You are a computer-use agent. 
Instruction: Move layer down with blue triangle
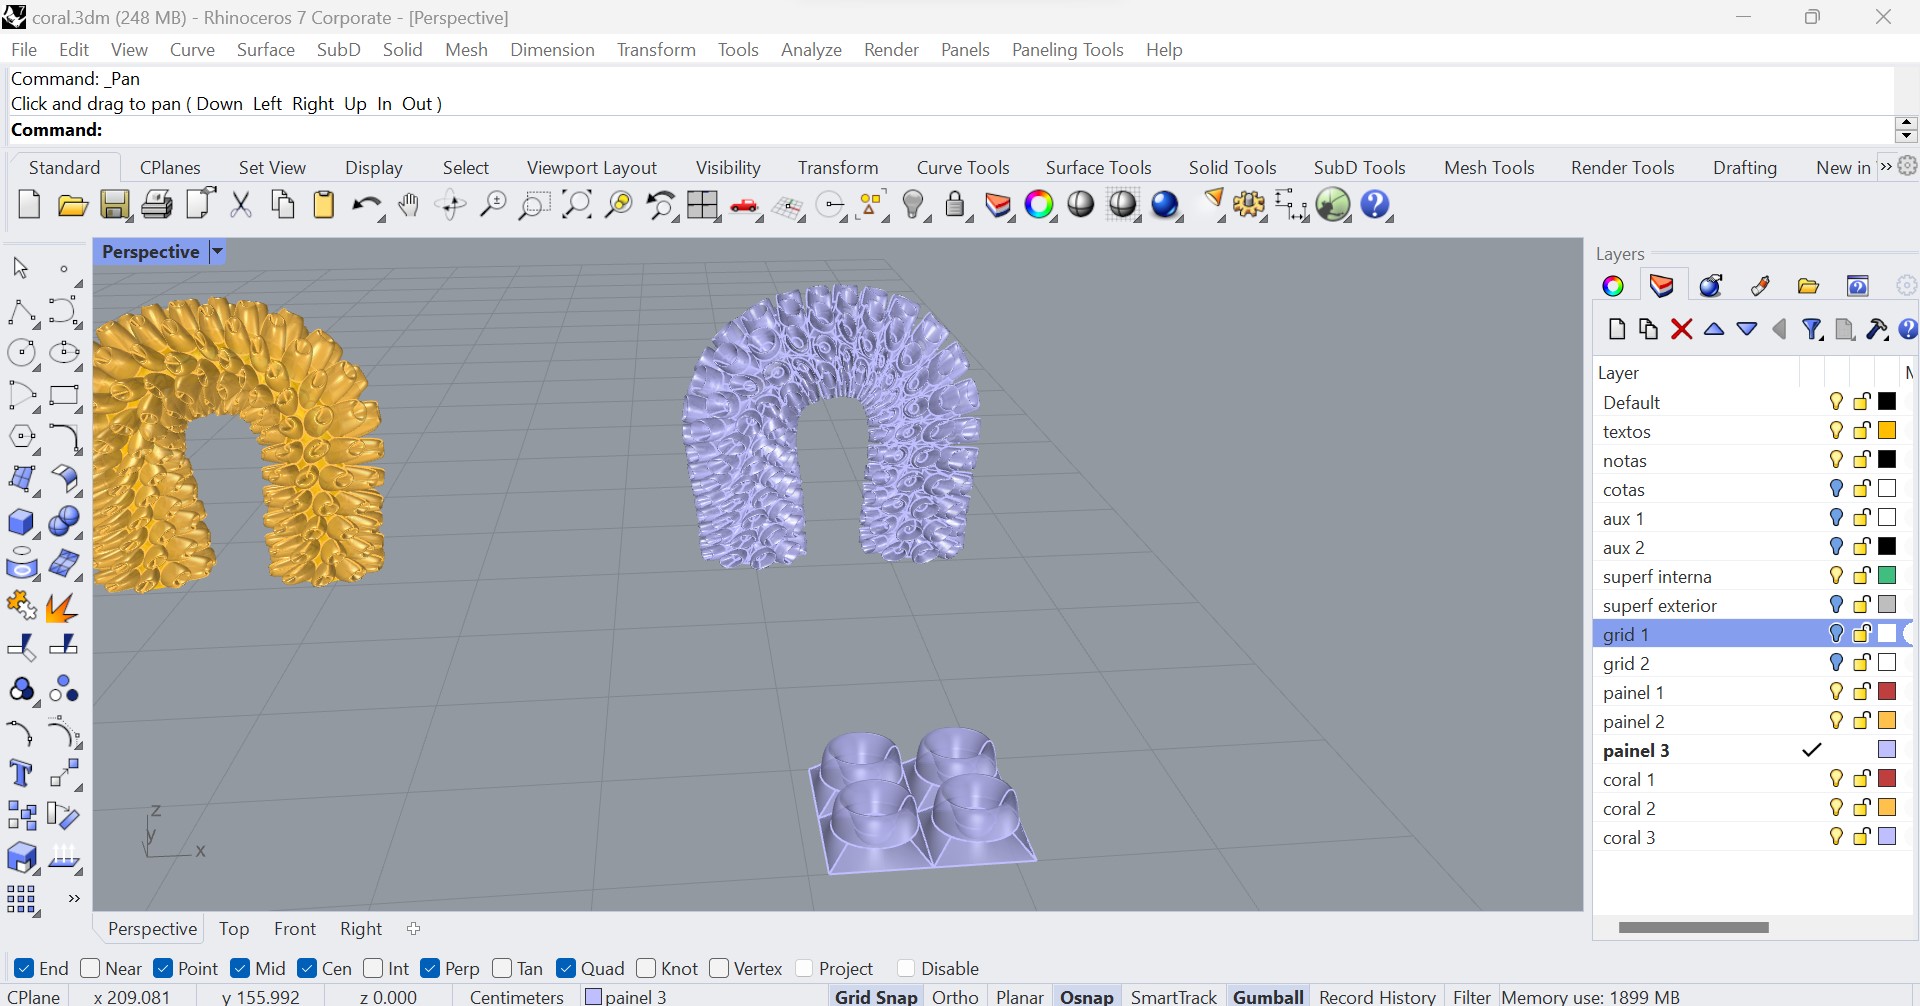click(x=1747, y=329)
